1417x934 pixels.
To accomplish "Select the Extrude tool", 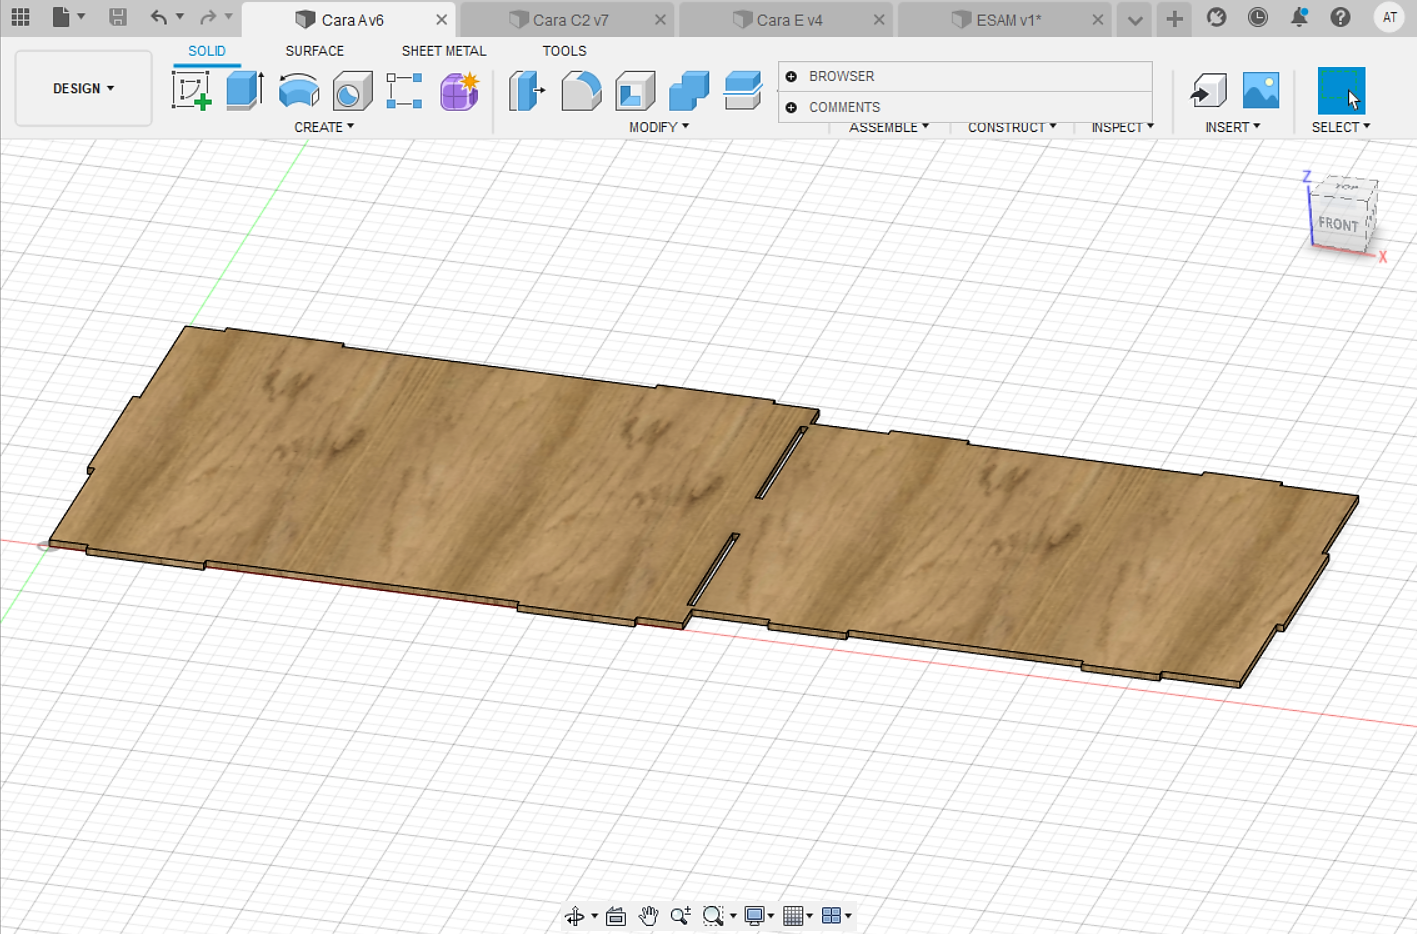I will click(x=244, y=91).
